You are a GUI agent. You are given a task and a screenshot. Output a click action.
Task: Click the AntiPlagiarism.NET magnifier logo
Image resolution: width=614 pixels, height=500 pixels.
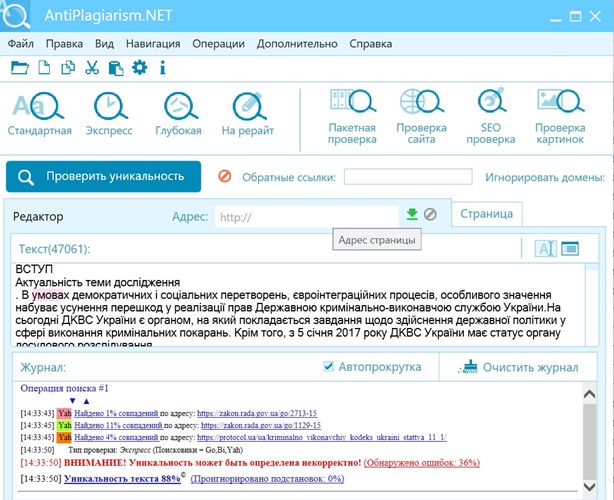(15, 15)
